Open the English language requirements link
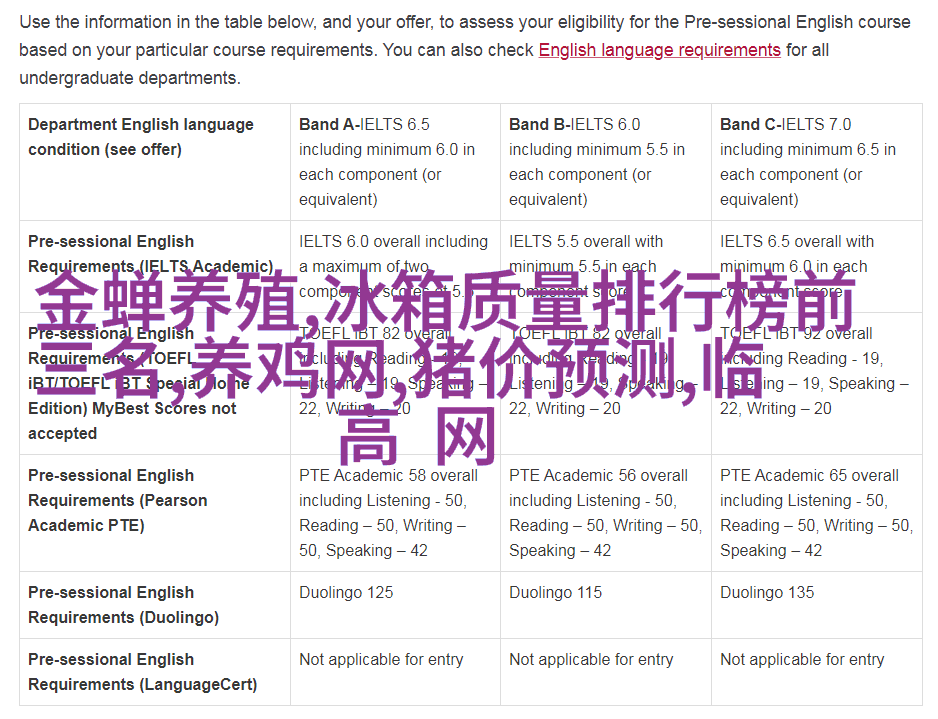The image size is (938, 719). click(659, 50)
